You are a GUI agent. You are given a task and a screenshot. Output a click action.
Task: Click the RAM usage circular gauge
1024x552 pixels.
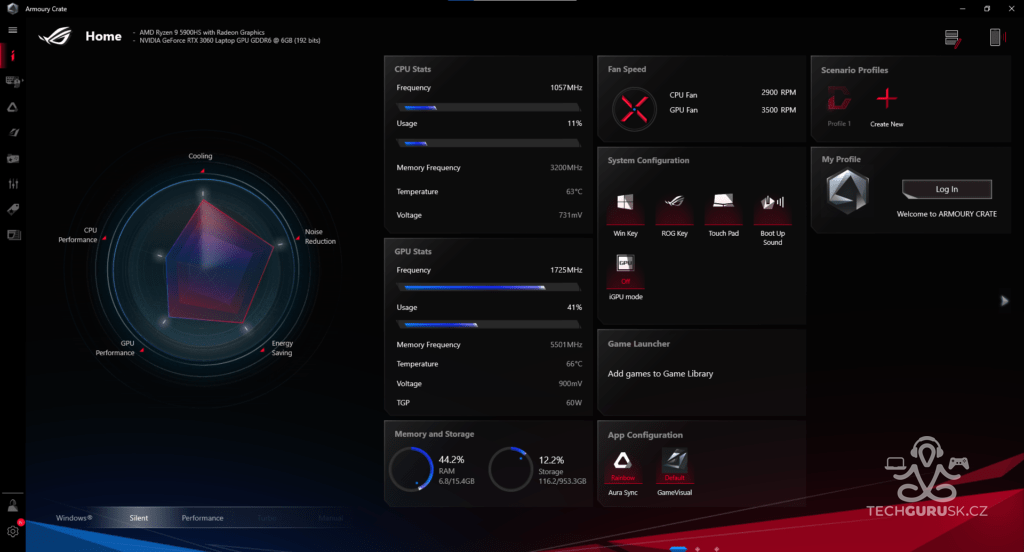[411, 468]
